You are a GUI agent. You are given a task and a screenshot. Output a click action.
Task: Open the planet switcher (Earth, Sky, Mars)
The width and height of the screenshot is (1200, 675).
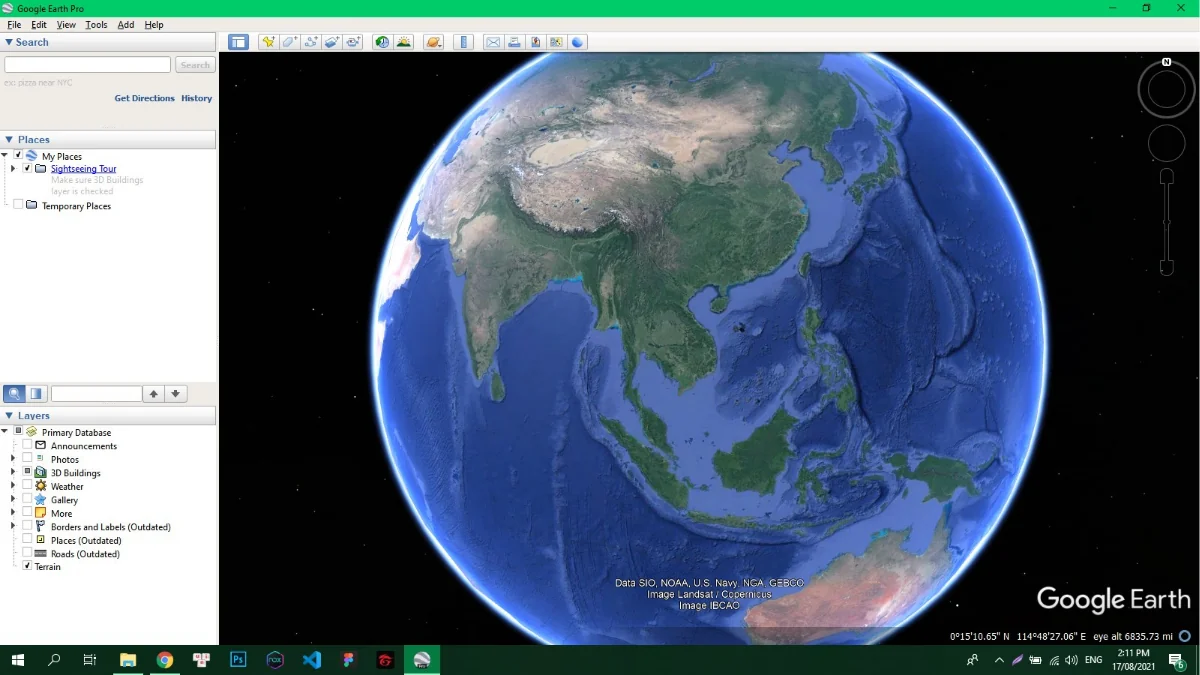point(433,42)
